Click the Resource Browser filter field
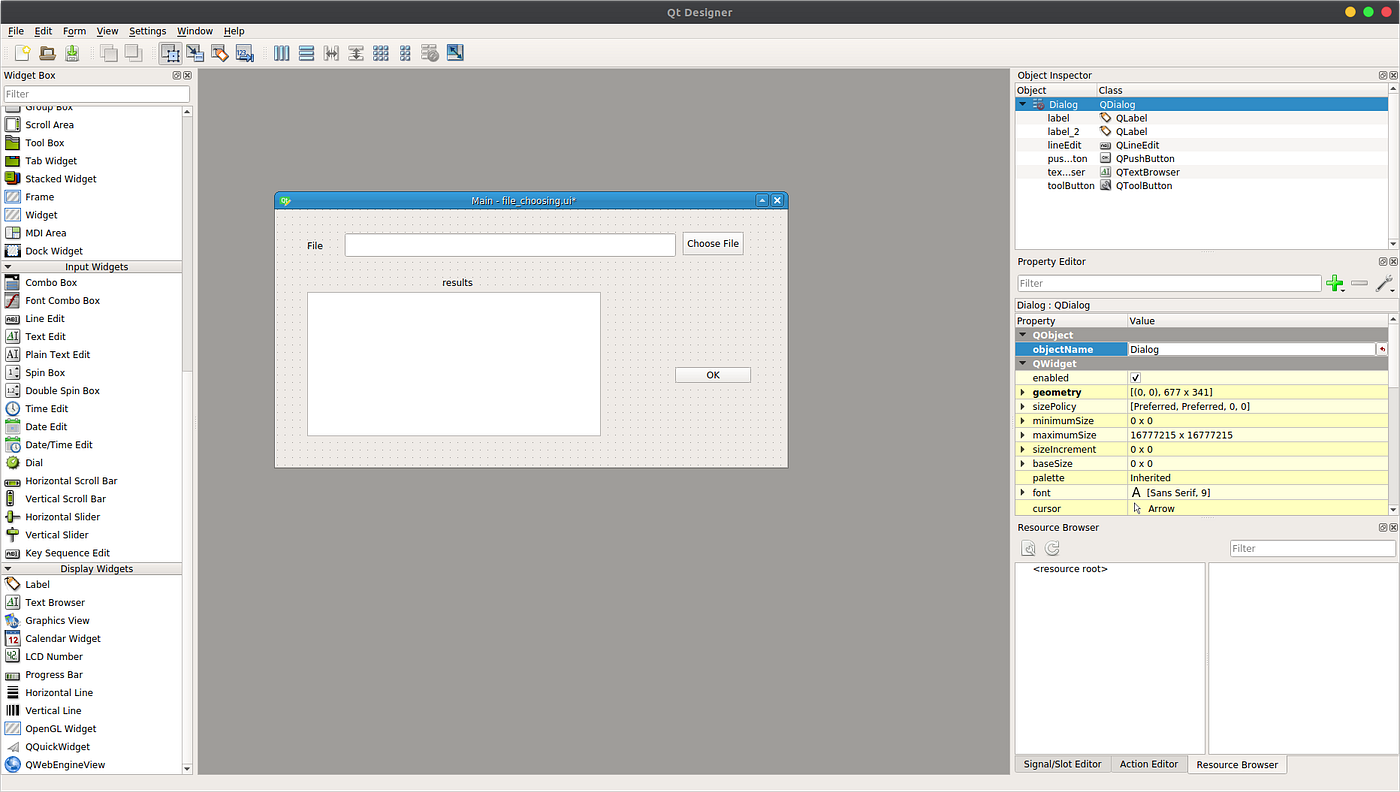This screenshot has width=1400, height=792. click(x=1312, y=548)
